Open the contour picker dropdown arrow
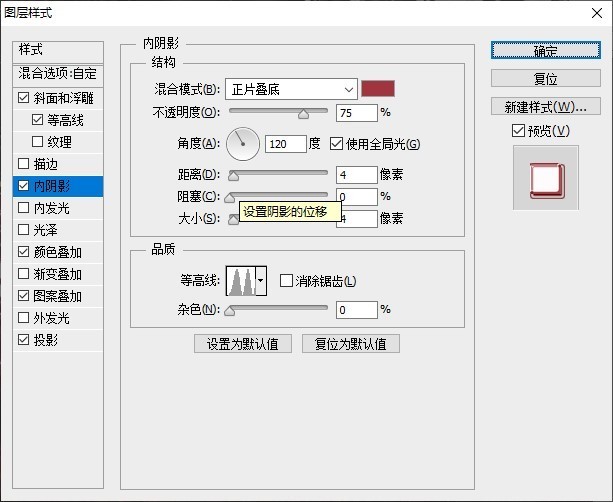The image size is (613, 502). pos(261,282)
